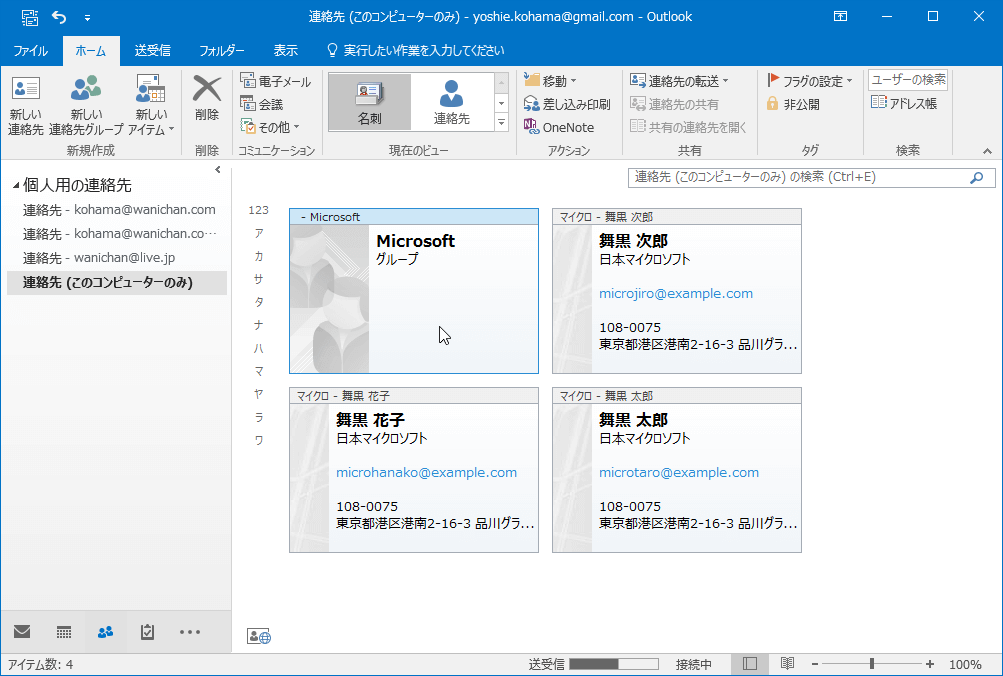Switch to 名刺 business card view
The height and width of the screenshot is (676, 1003).
pyautogui.click(x=370, y=102)
